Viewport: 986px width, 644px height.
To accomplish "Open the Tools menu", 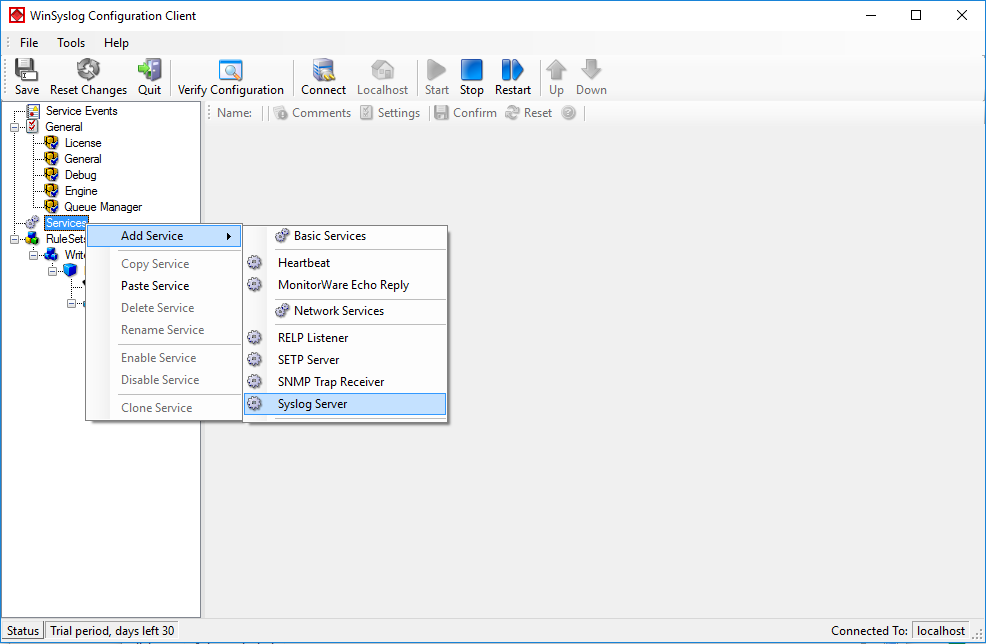I will point(71,43).
